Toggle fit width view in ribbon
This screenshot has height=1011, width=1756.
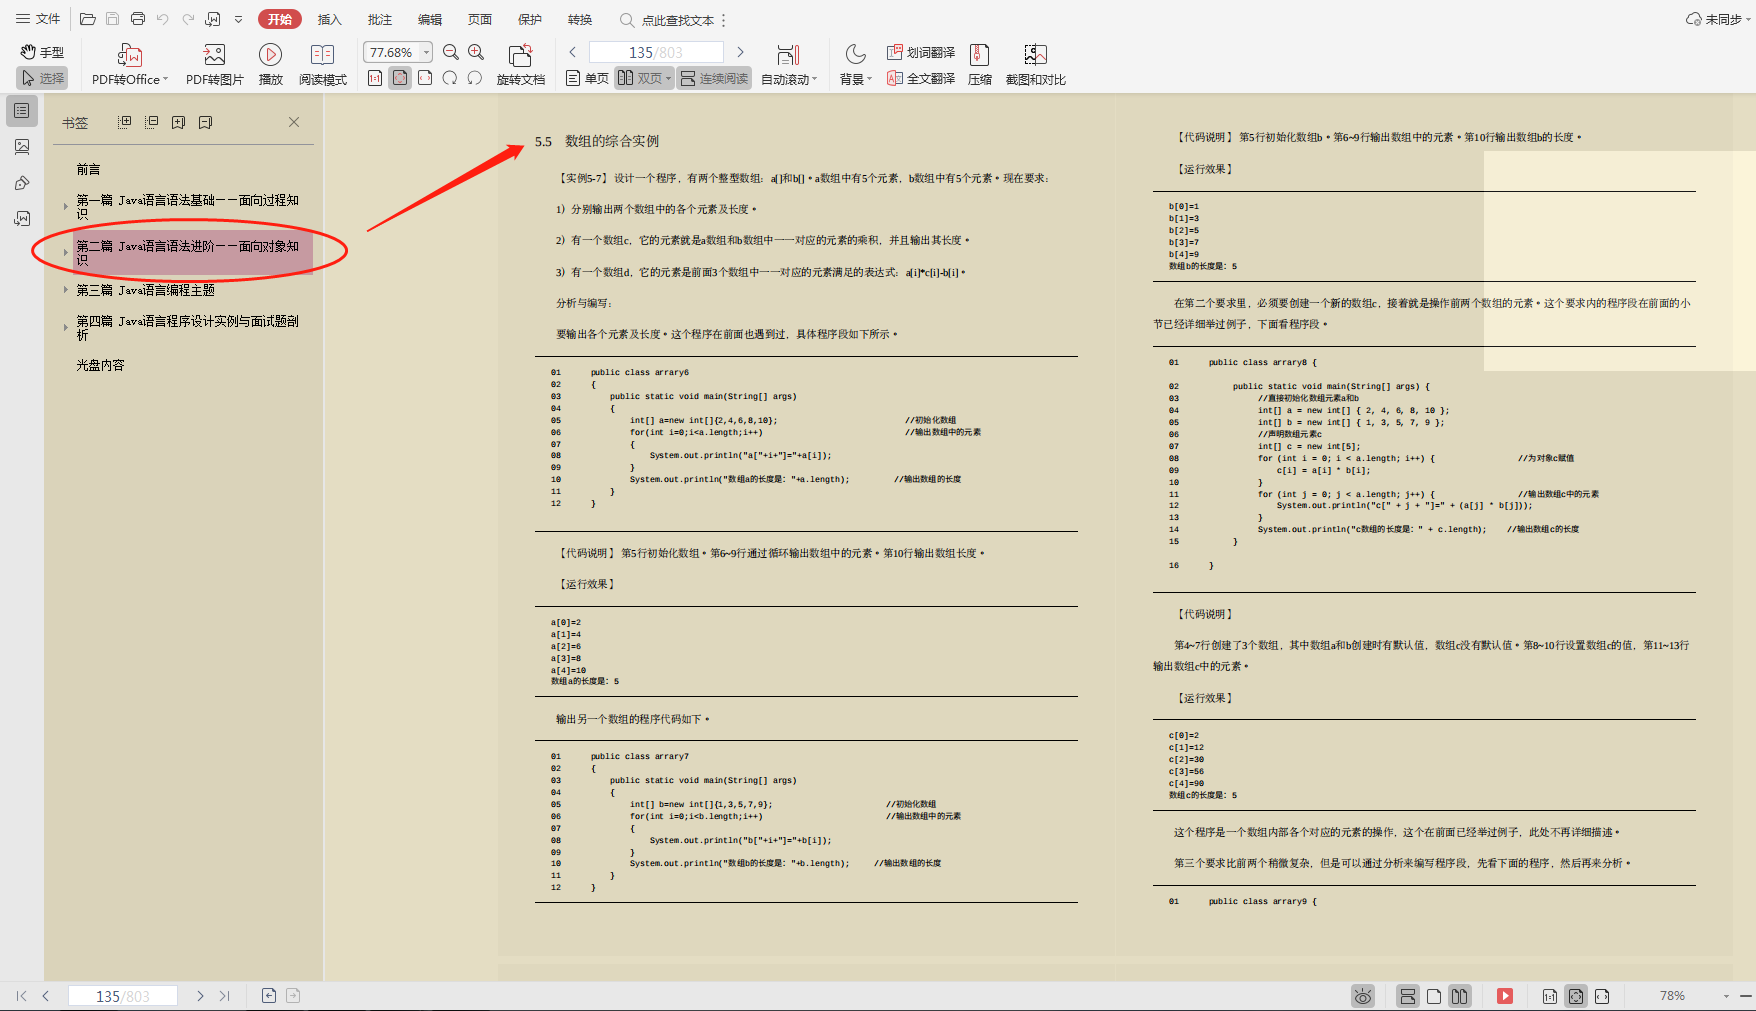pyautogui.click(x=425, y=78)
